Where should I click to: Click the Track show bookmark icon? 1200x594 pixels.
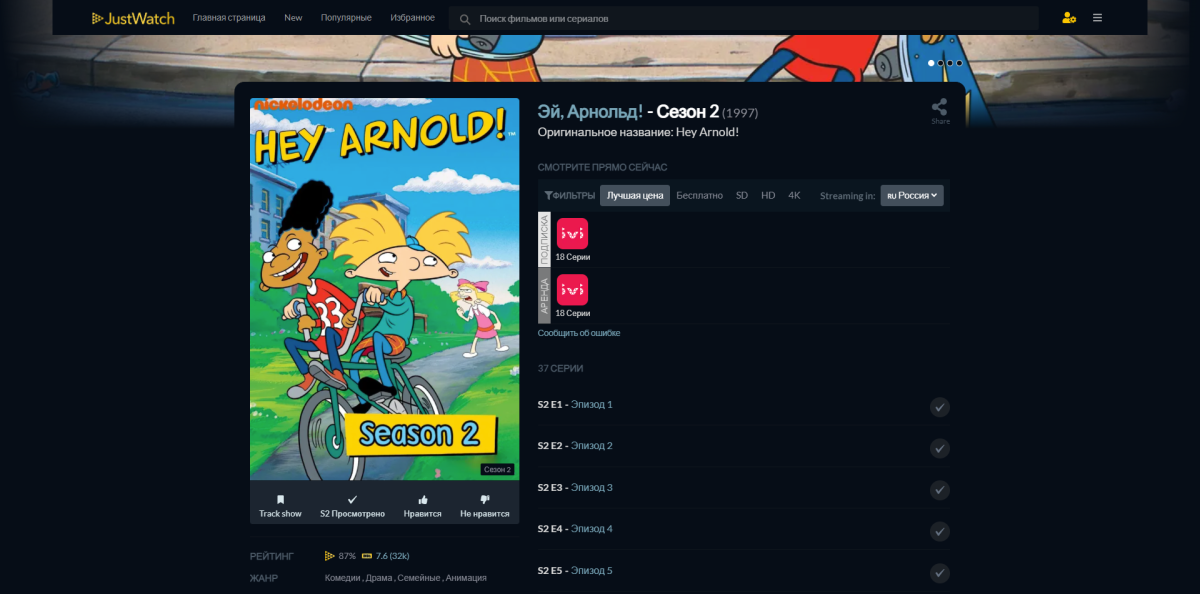pos(280,499)
